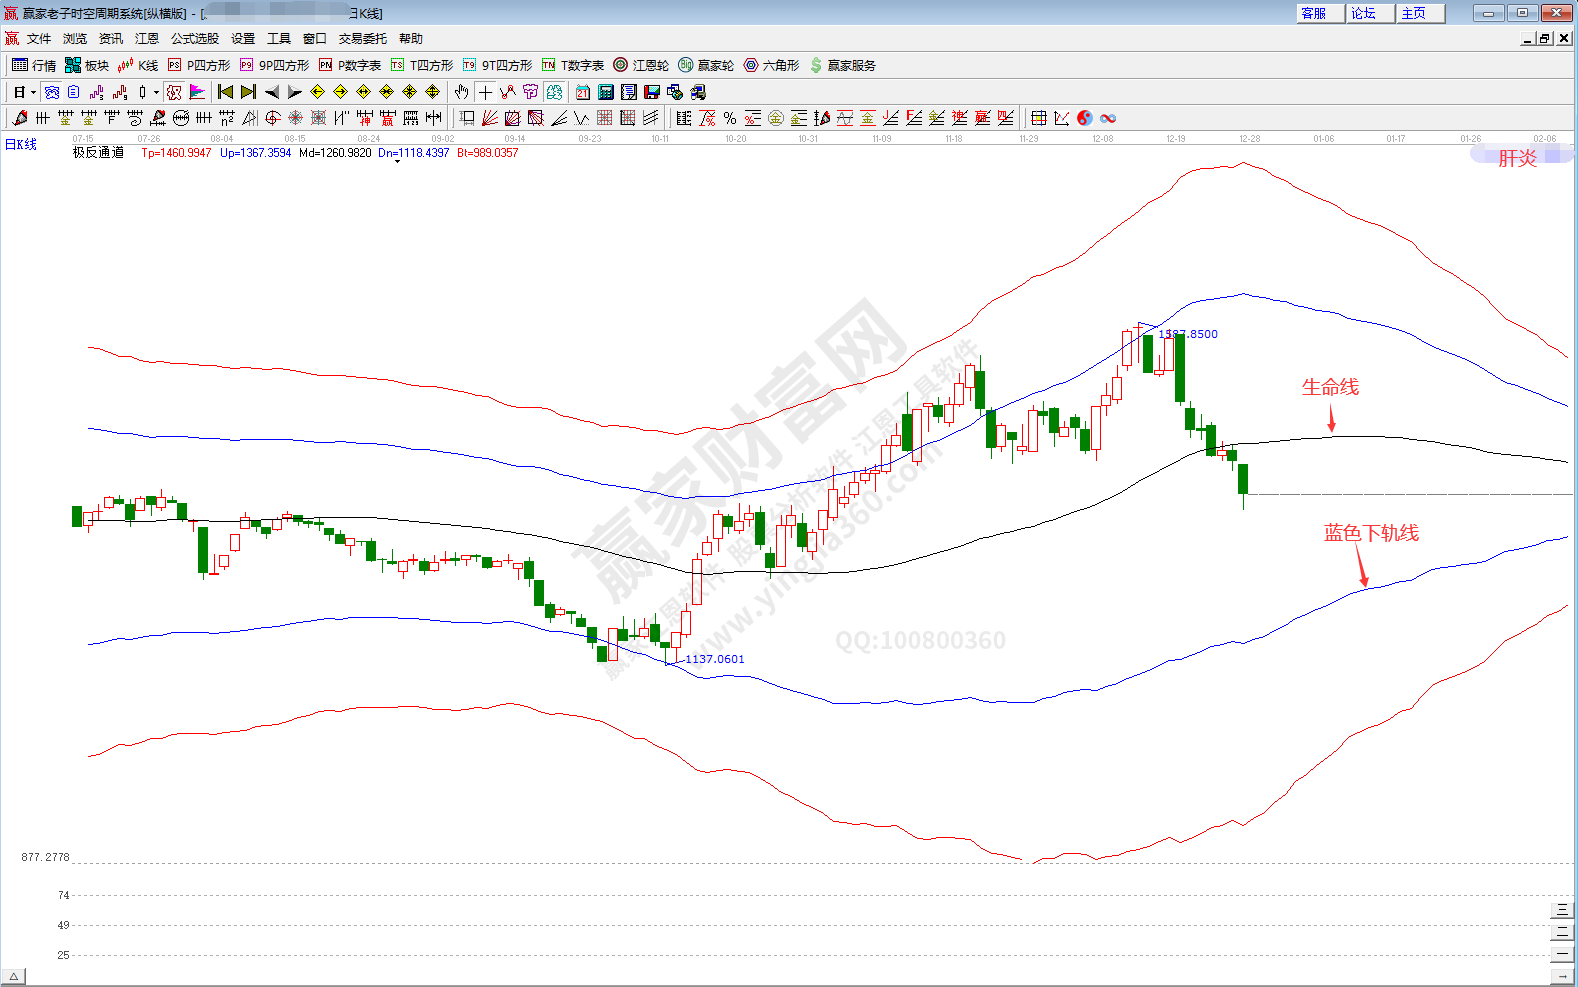The height and width of the screenshot is (987, 1578).
Task: Click the 论坛 forum button
Action: tap(1364, 13)
